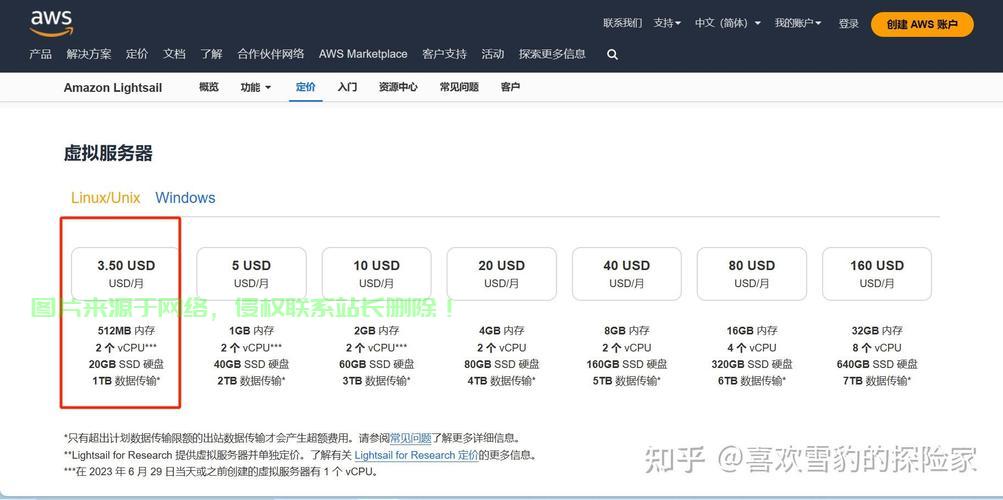Select the 3.50 USD plan card
1003x500 pixels.
126,274
